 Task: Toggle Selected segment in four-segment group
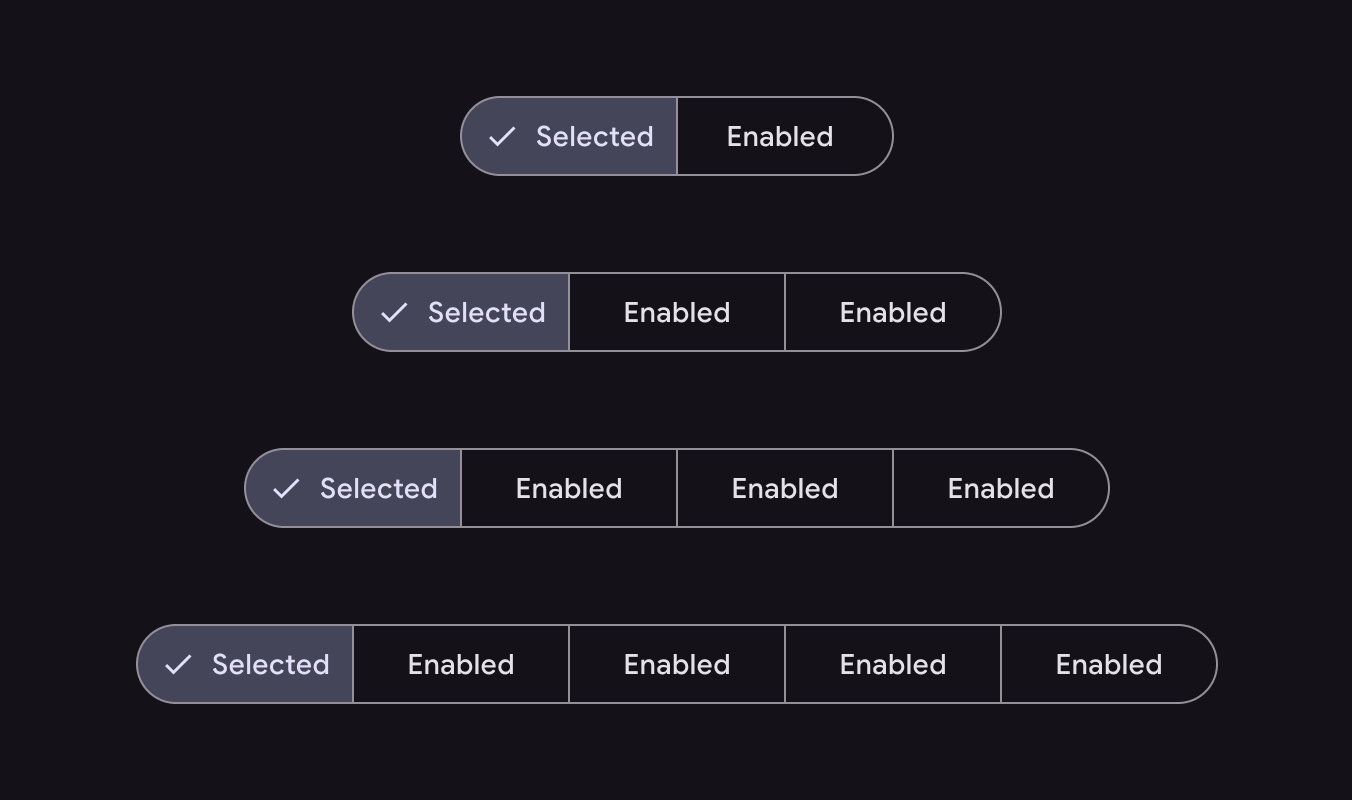tap(354, 488)
